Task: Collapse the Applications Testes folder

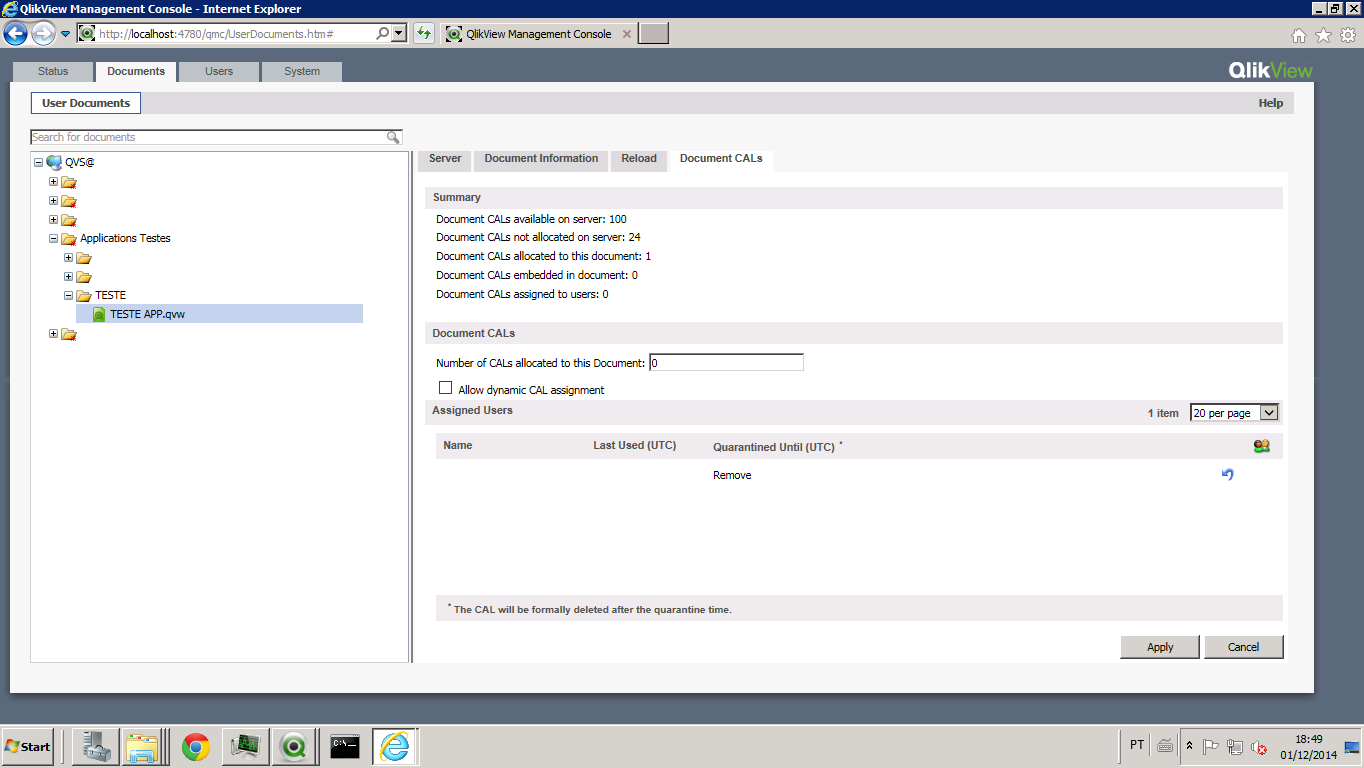Action: coord(53,239)
